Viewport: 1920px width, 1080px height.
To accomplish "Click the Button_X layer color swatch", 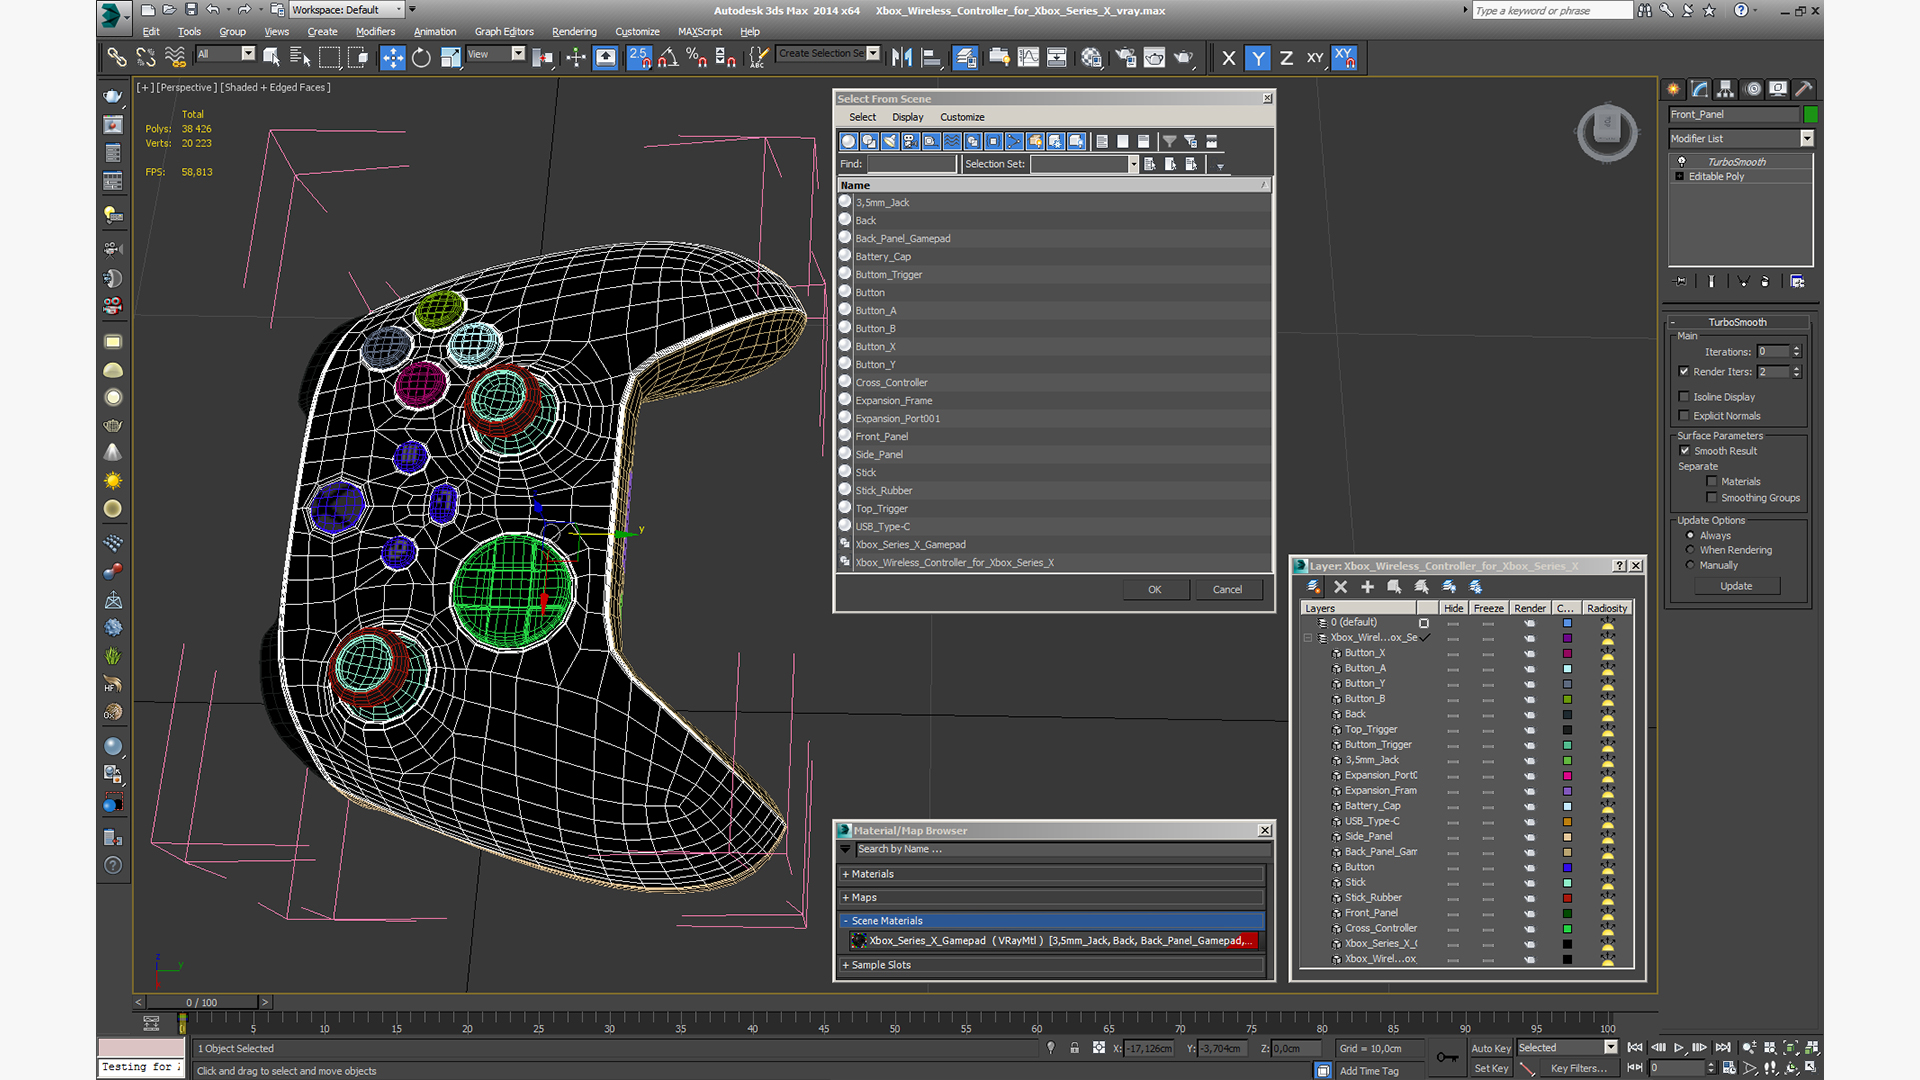I will click(1567, 653).
